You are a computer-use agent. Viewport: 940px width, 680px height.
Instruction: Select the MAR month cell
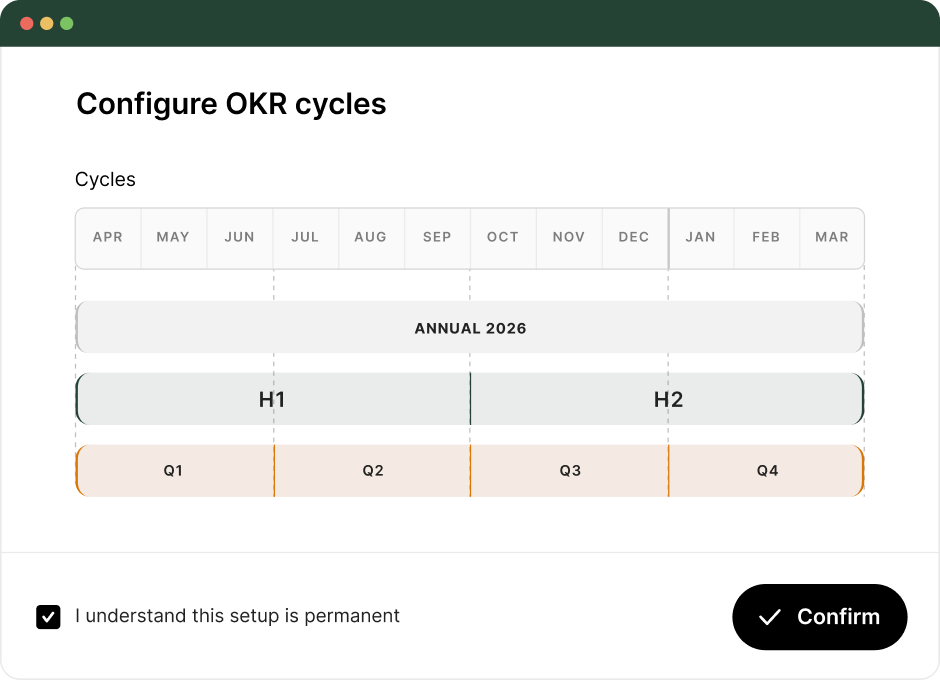[832, 237]
